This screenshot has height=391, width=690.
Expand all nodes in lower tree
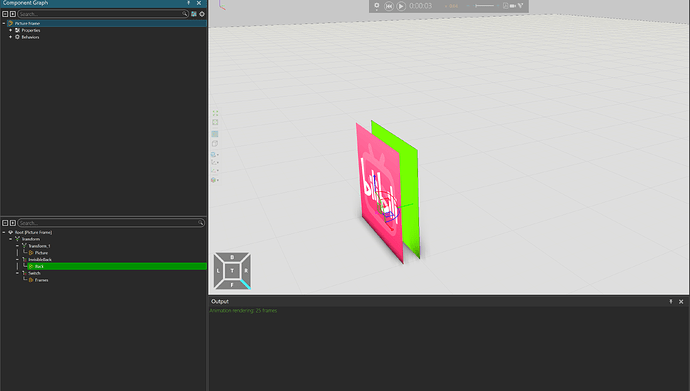tap(13, 223)
